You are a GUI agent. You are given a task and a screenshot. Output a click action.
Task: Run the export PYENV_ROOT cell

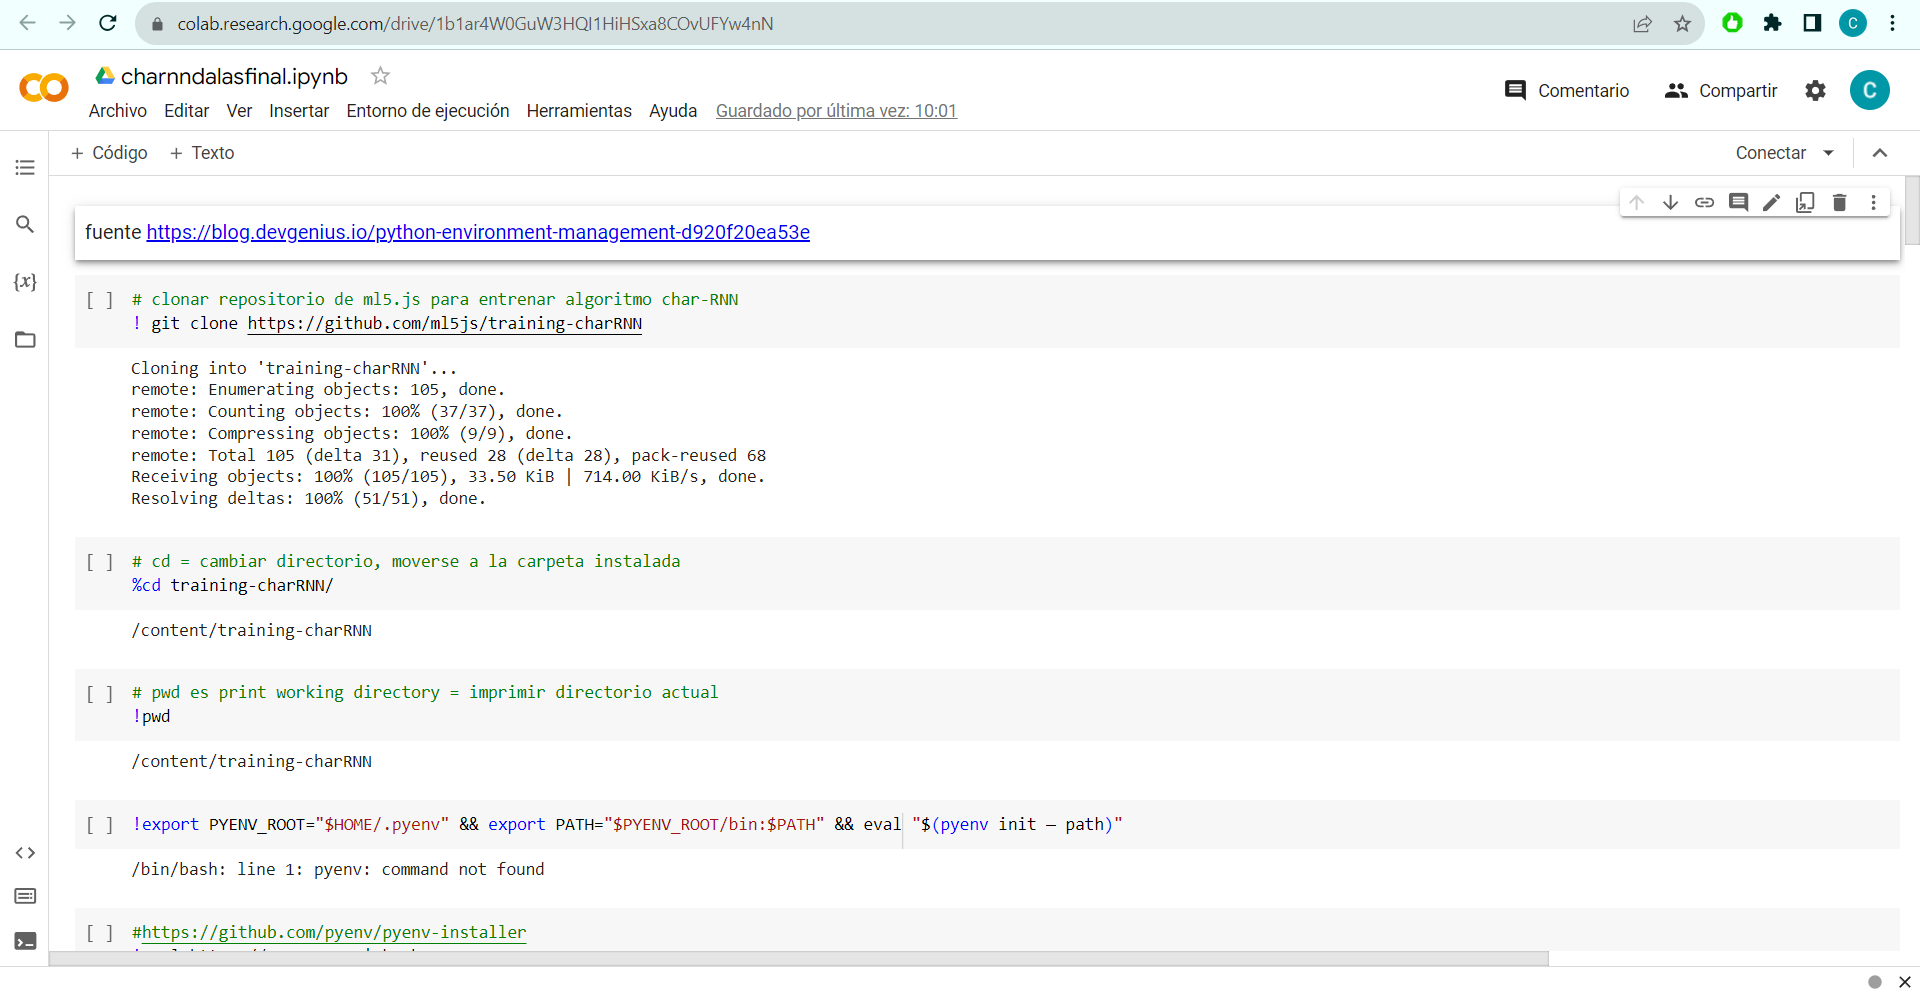pyautogui.click(x=100, y=825)
